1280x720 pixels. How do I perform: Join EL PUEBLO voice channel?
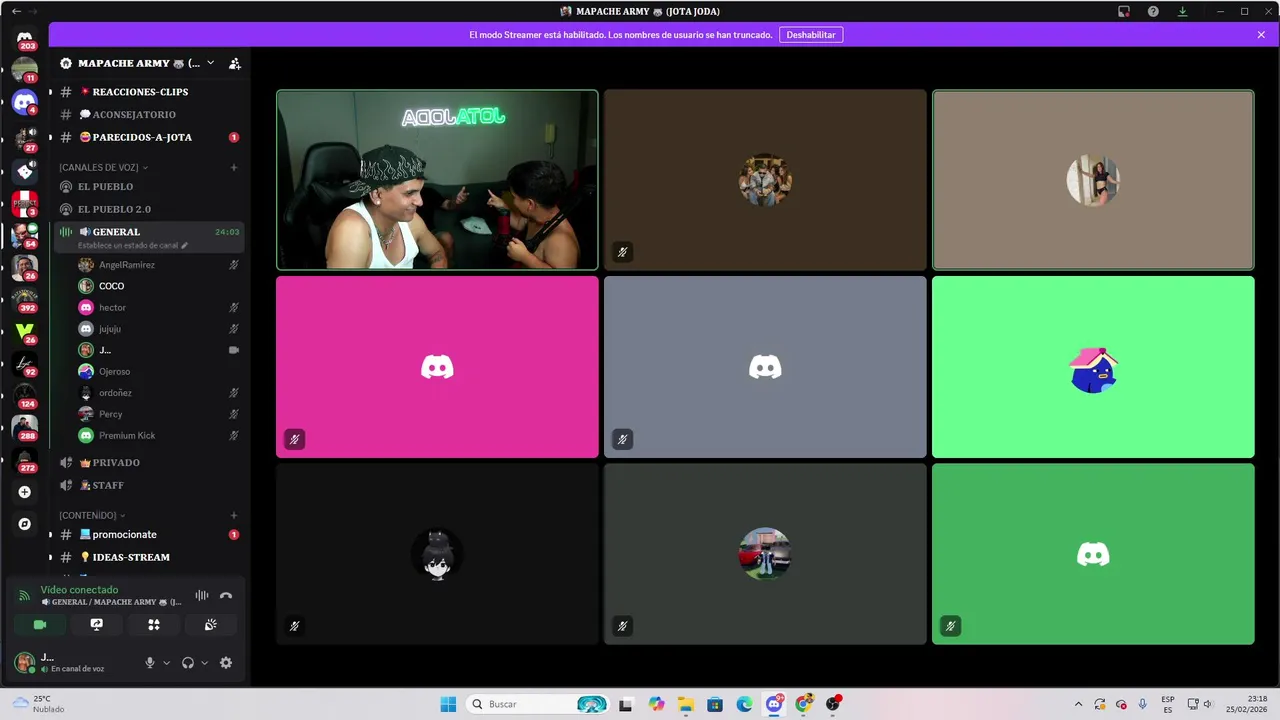[x=148, y=186]
